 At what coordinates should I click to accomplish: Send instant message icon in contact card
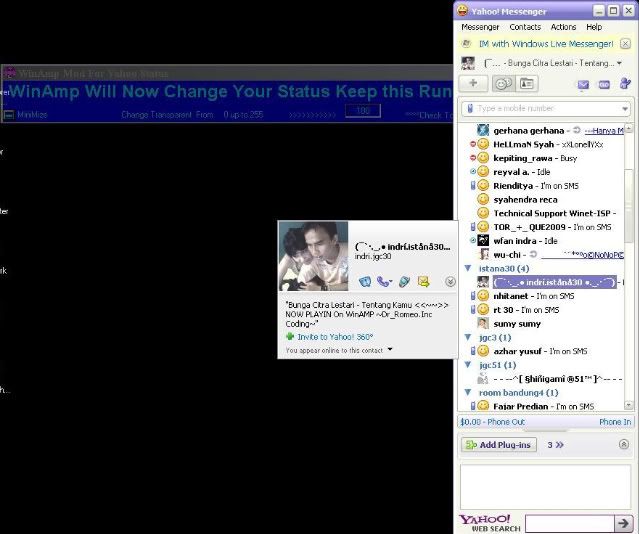365,281
